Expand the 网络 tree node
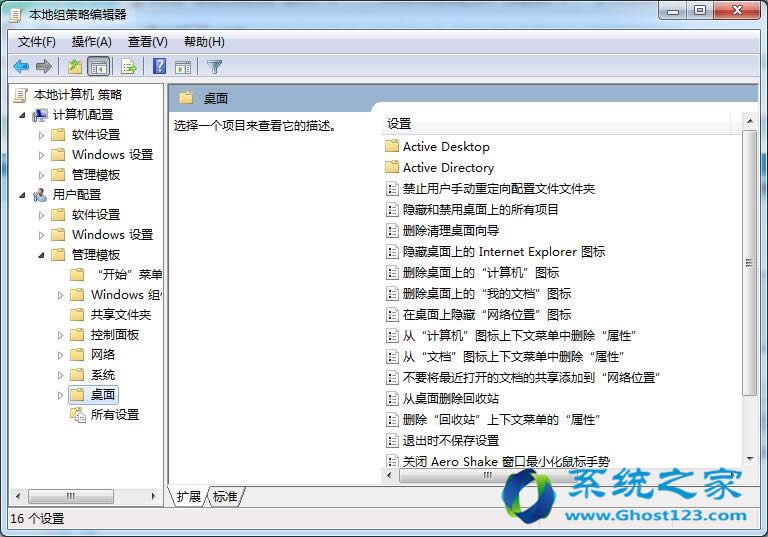The width and height of the screenshot is (768, 537). coord(60,355)
